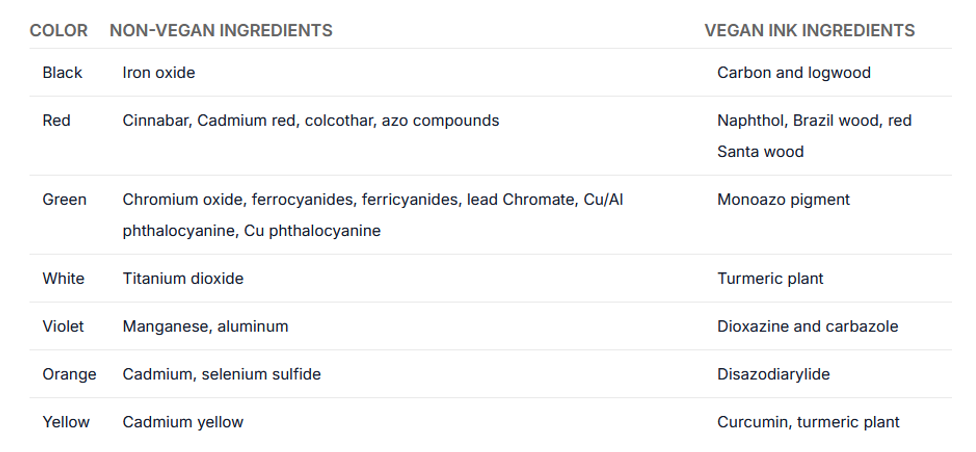
Task: Click the Titanium dioxide cell
Action: click(183, 279)
